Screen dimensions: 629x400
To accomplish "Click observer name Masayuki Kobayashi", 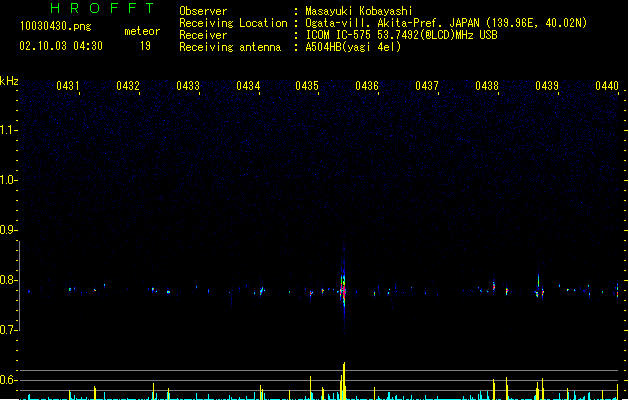I will coord(359,11).
